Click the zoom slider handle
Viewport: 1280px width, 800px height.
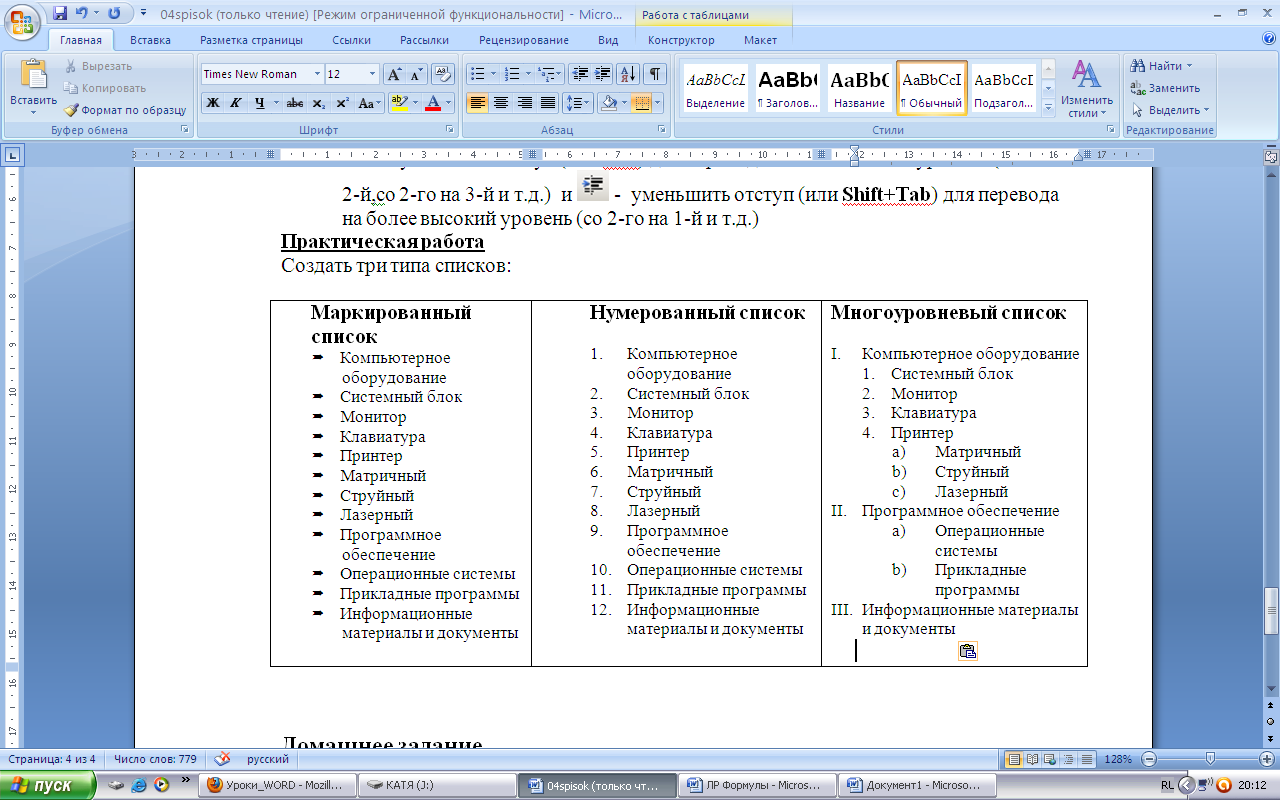(x=1211, y=759)
